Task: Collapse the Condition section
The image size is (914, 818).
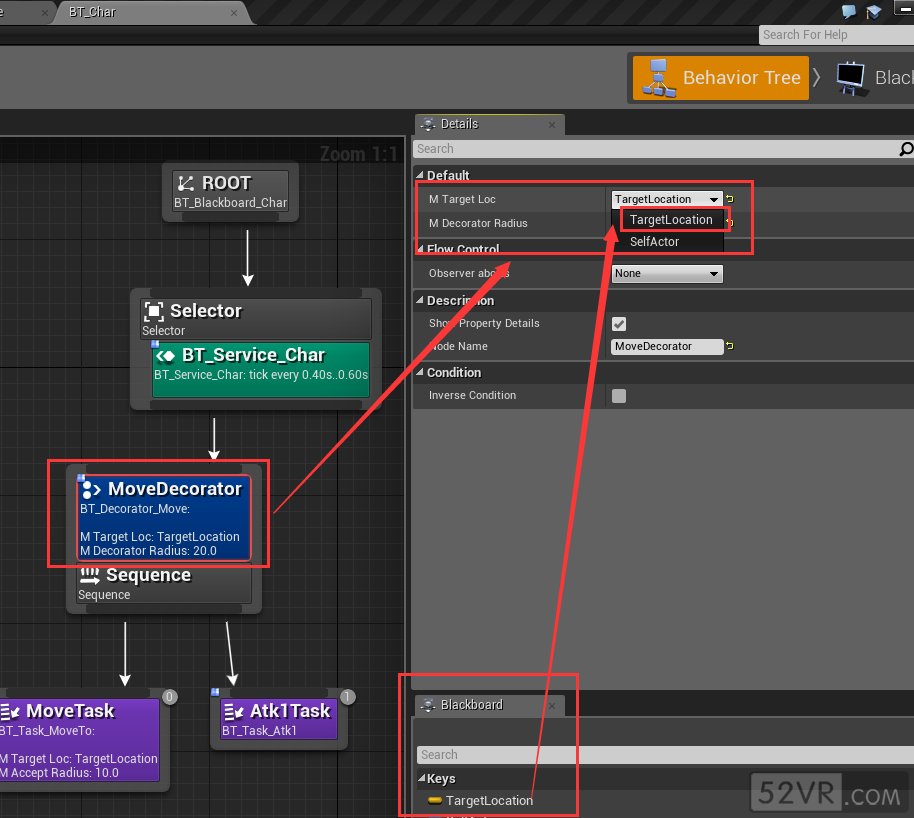Action: click(x=420, y=373)
